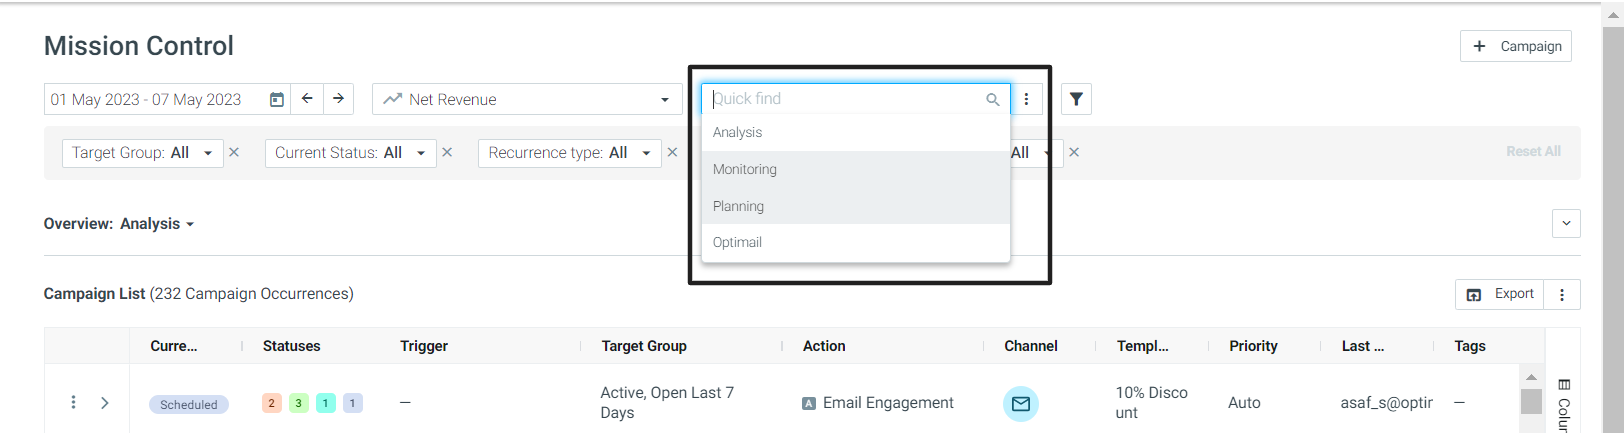Click the search magnifier in Quick find
Image resolution: width=1624 pixels, height=433 pixels.
[x=993, y=99]
